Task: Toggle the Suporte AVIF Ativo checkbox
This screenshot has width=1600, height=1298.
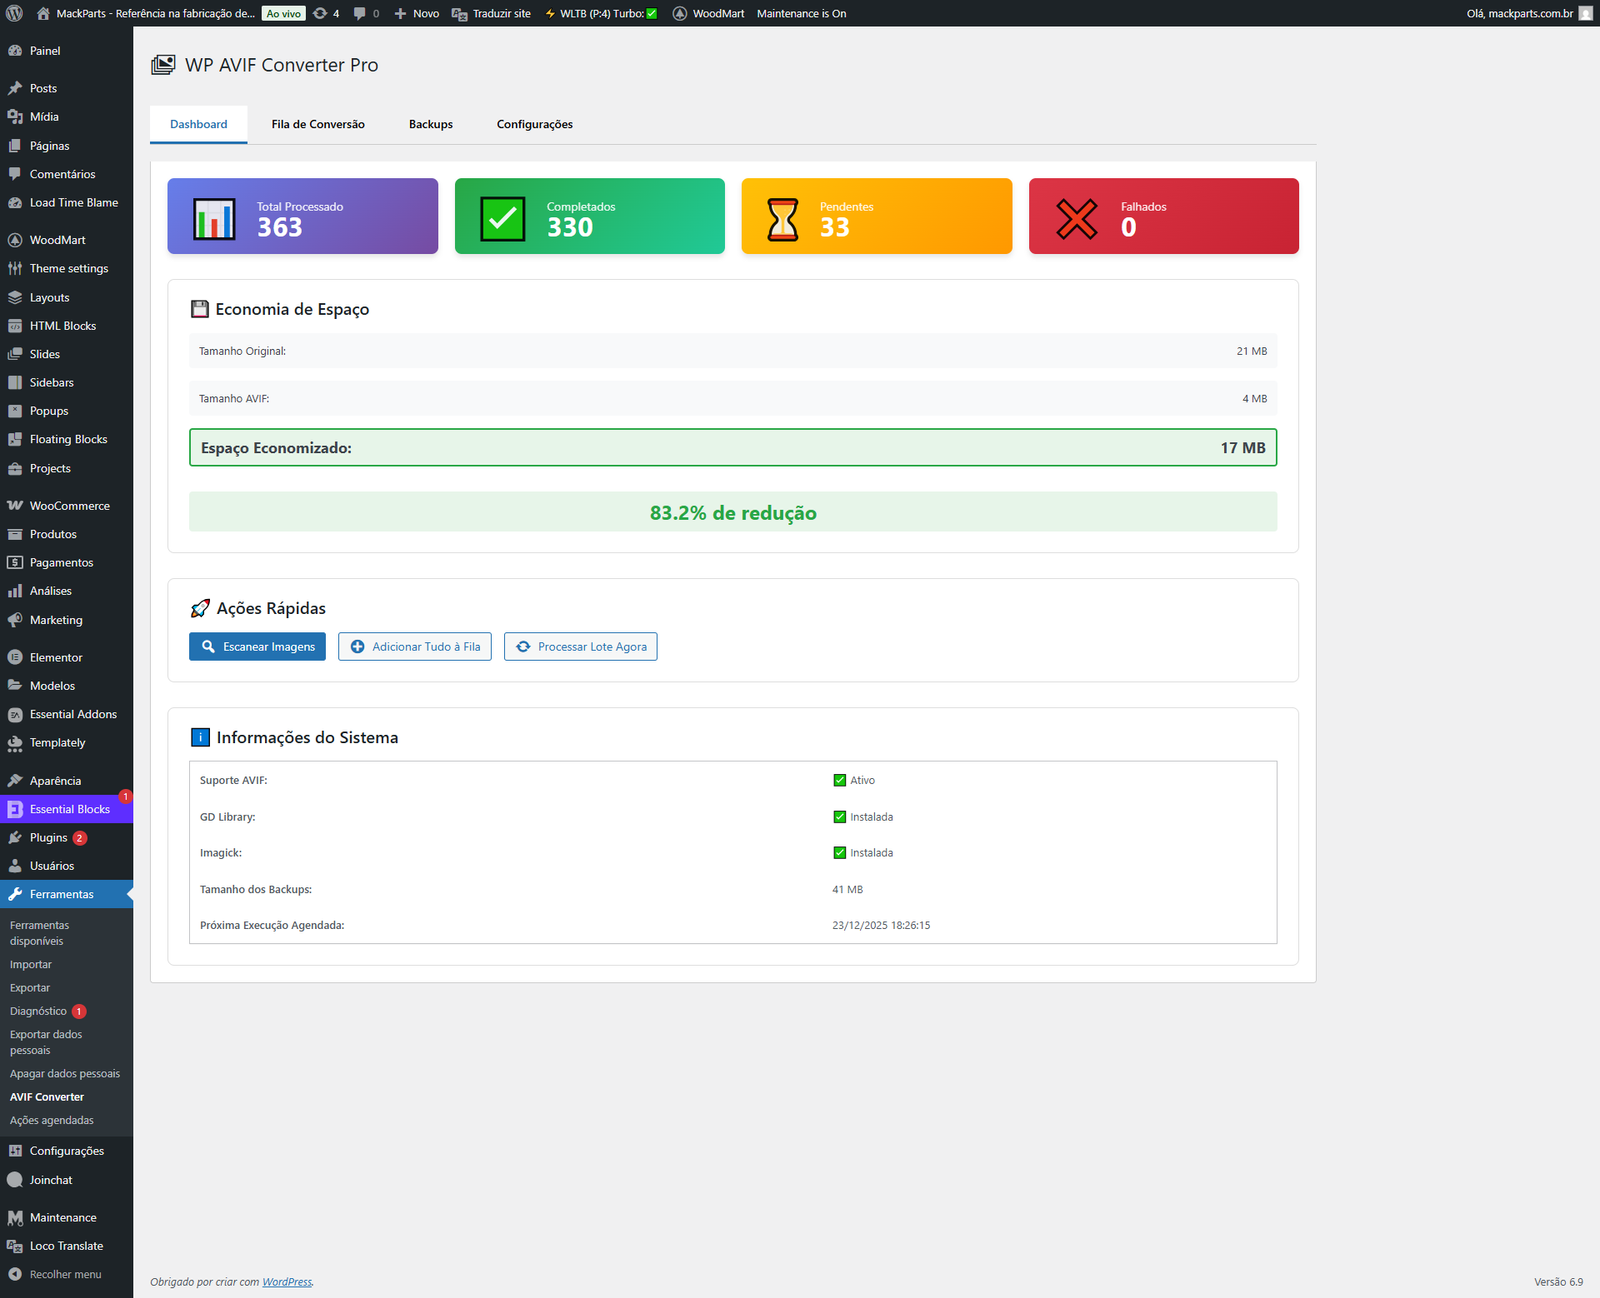Action: coord(839,780)
